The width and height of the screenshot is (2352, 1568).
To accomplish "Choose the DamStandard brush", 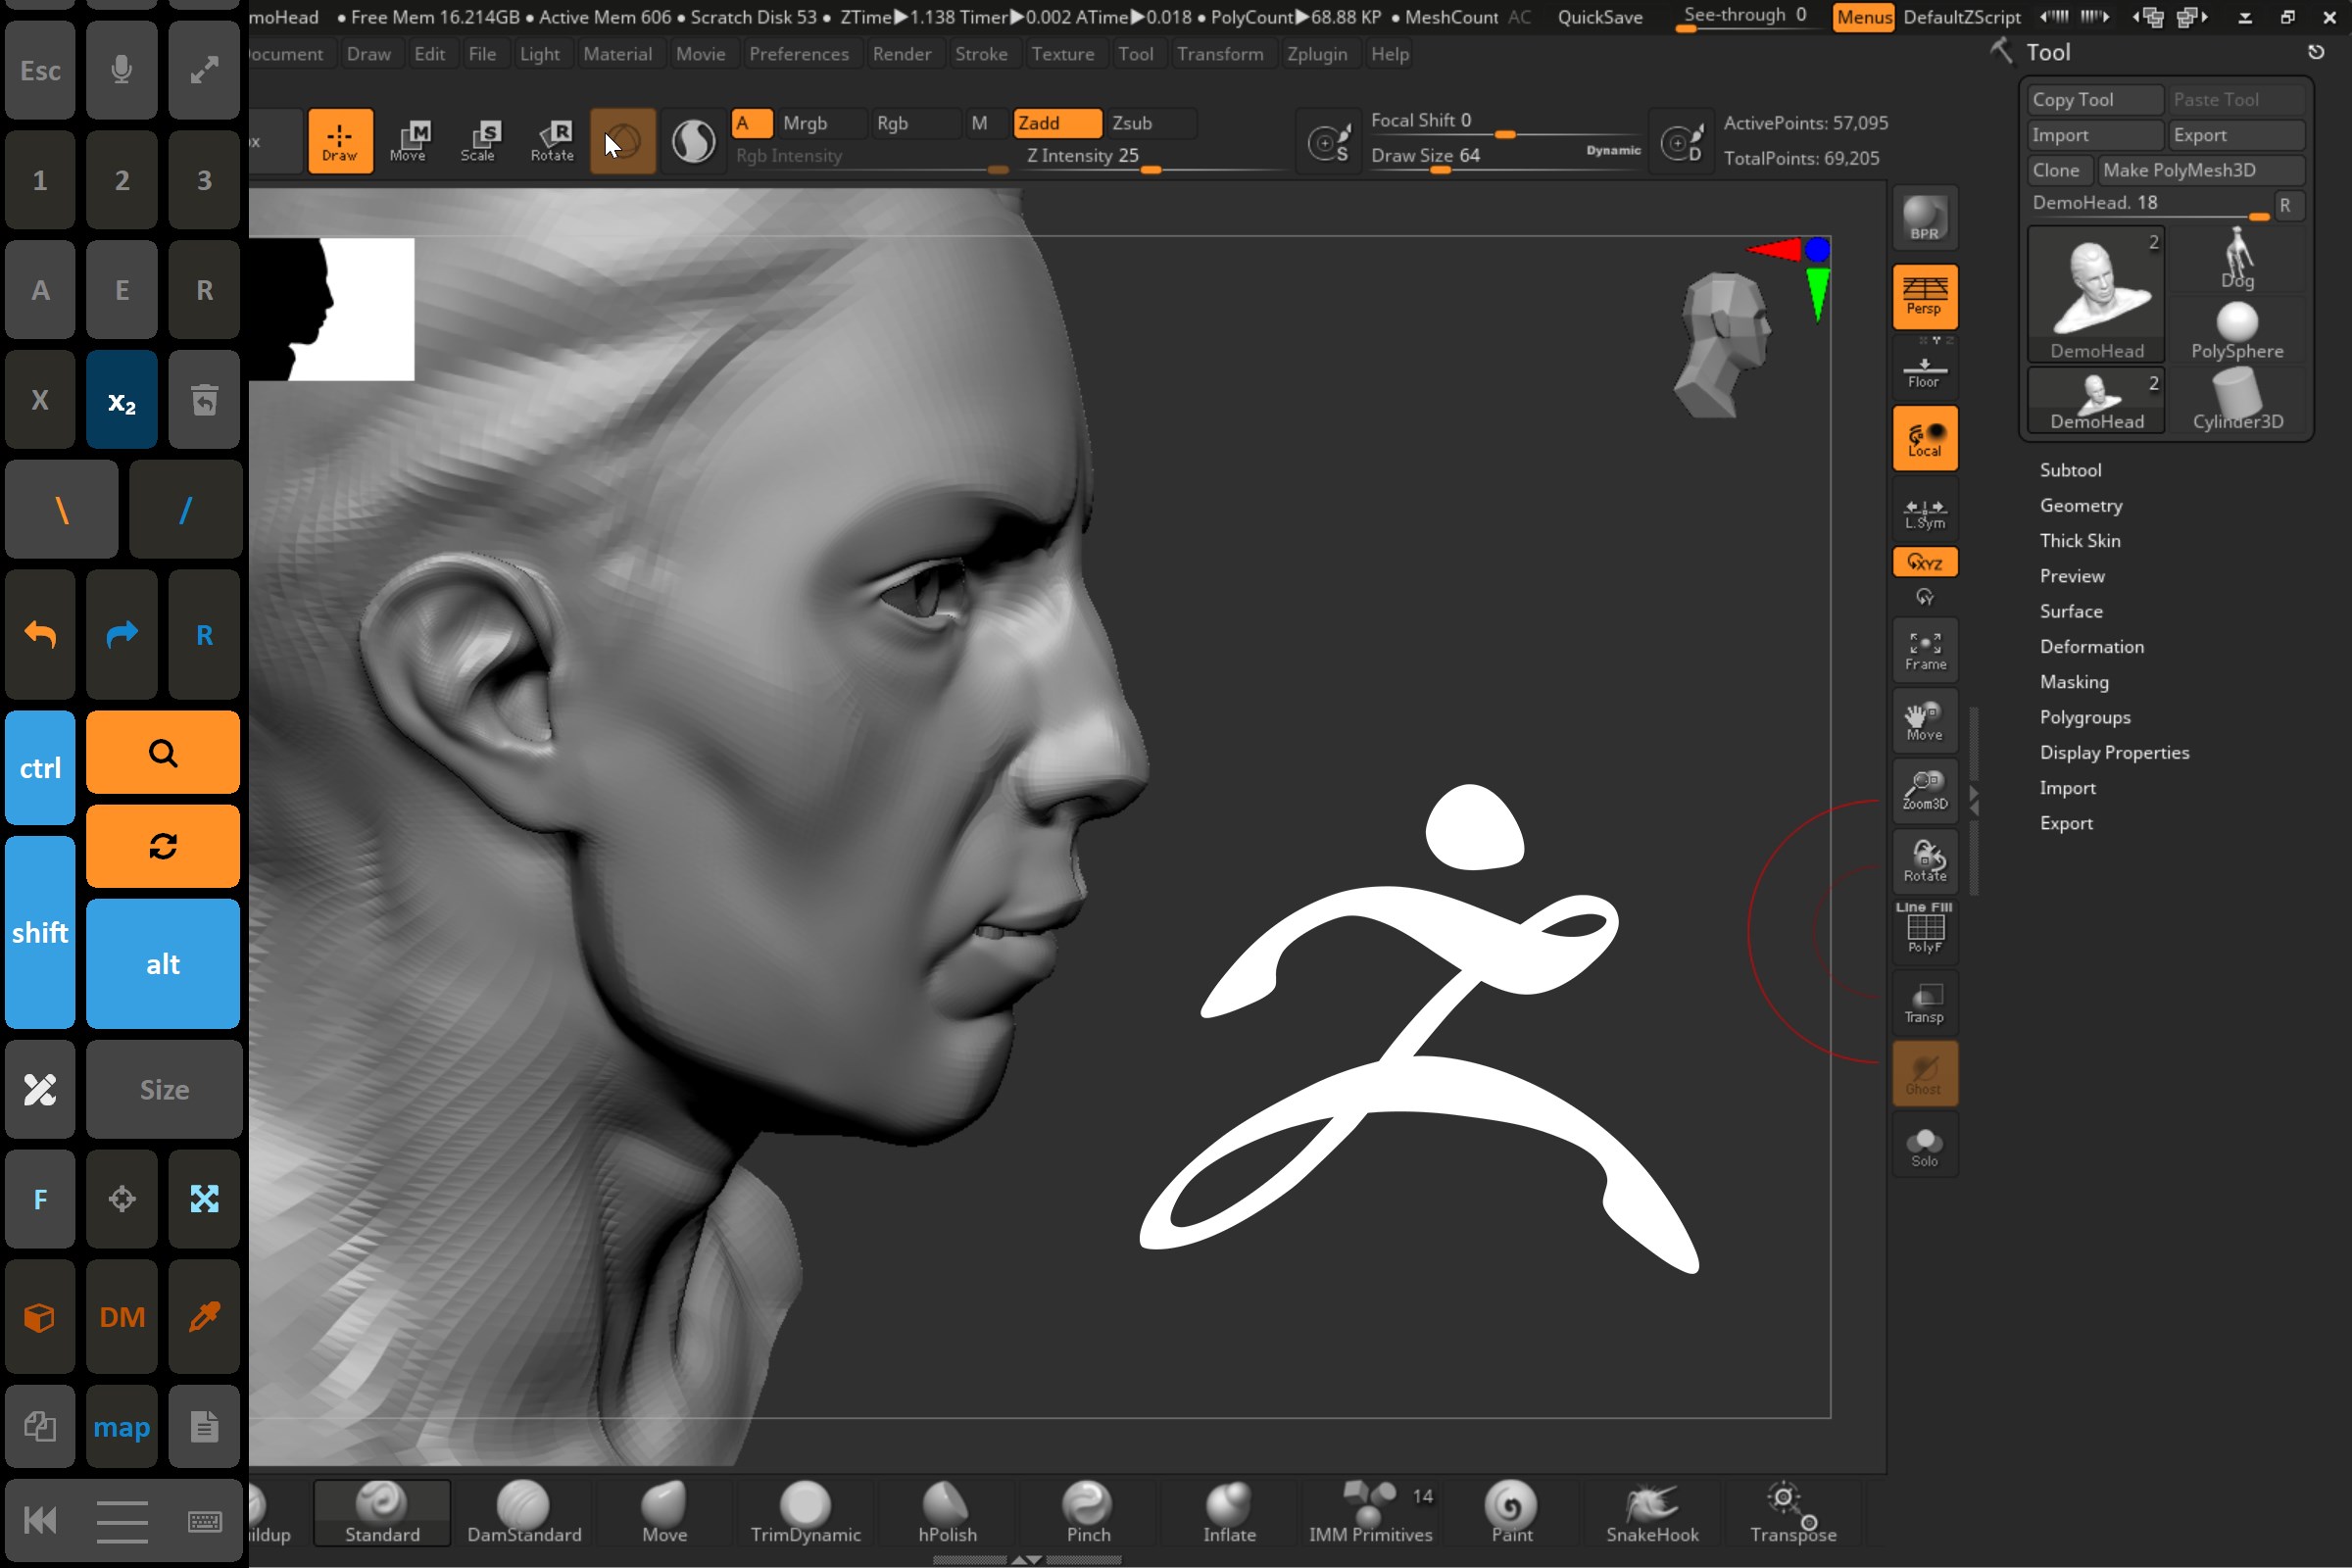I will (524, 1512).
